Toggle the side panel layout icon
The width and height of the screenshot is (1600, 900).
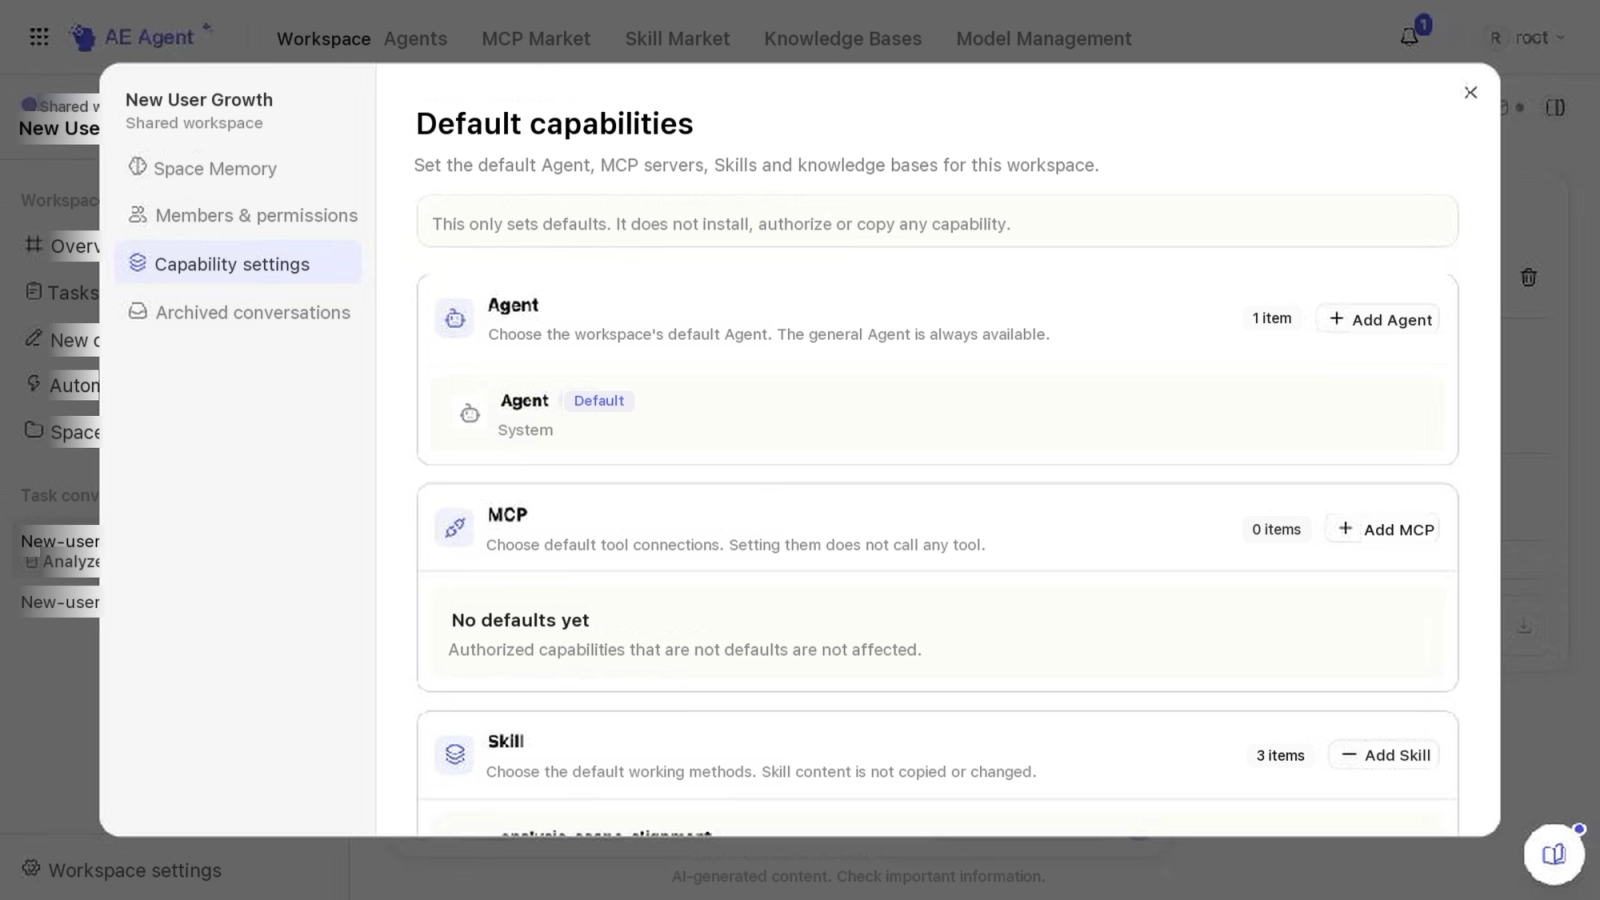1555,107
